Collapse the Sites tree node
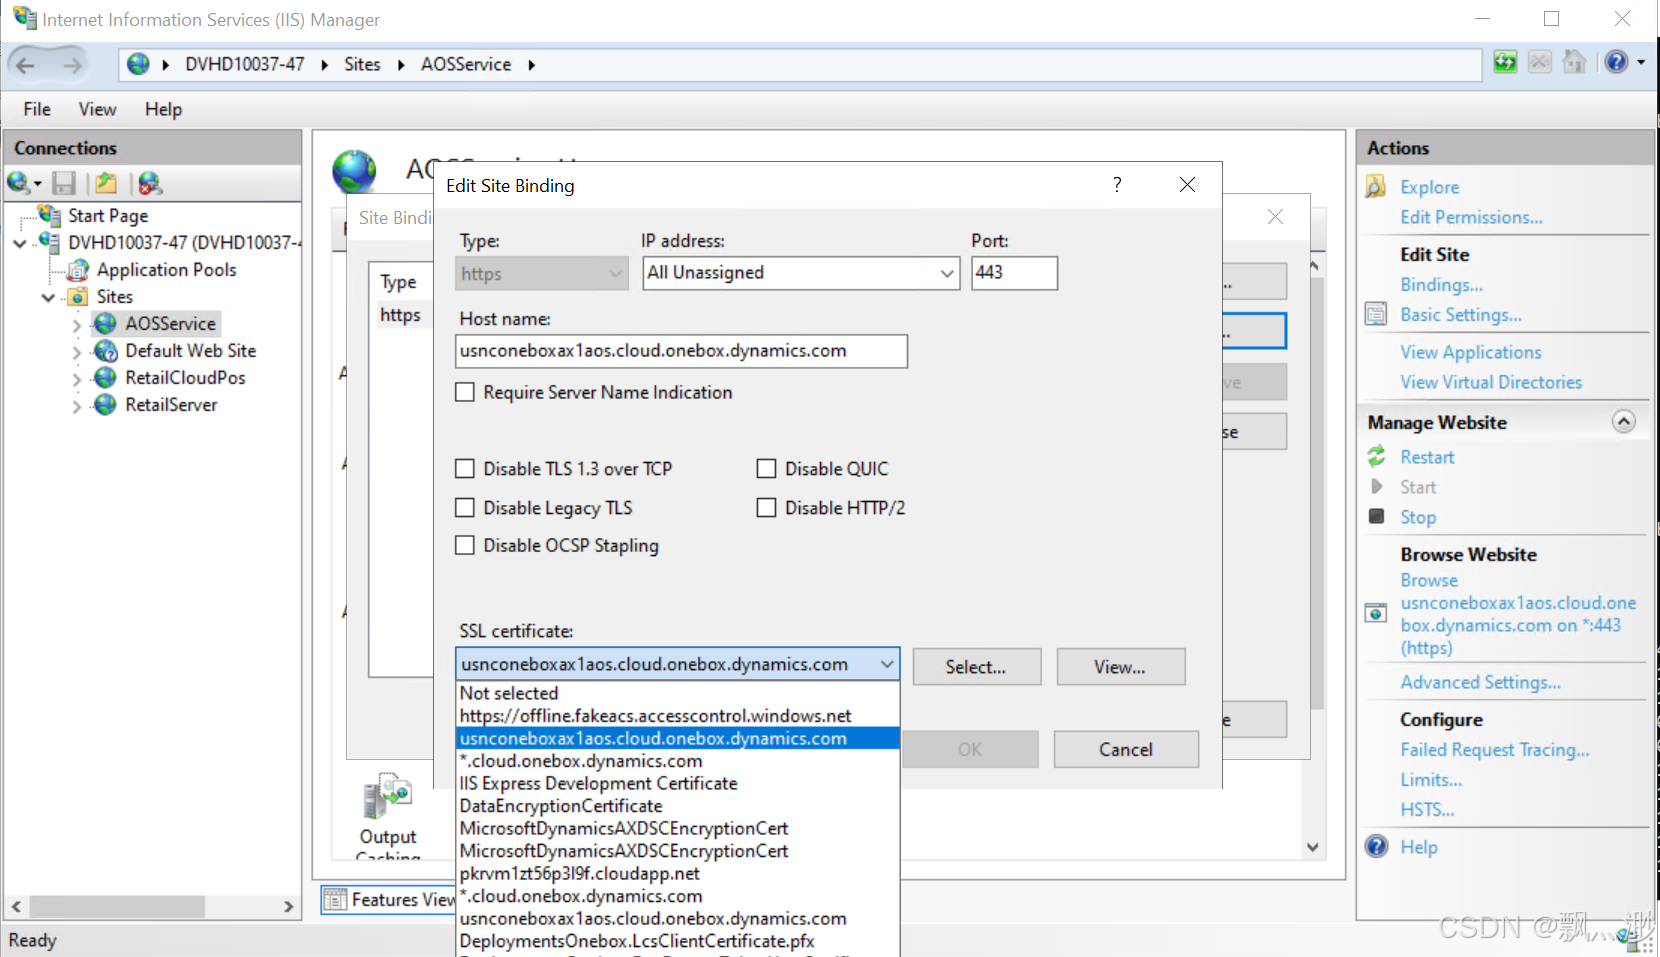1660x957 pixels. pos(48,297)
